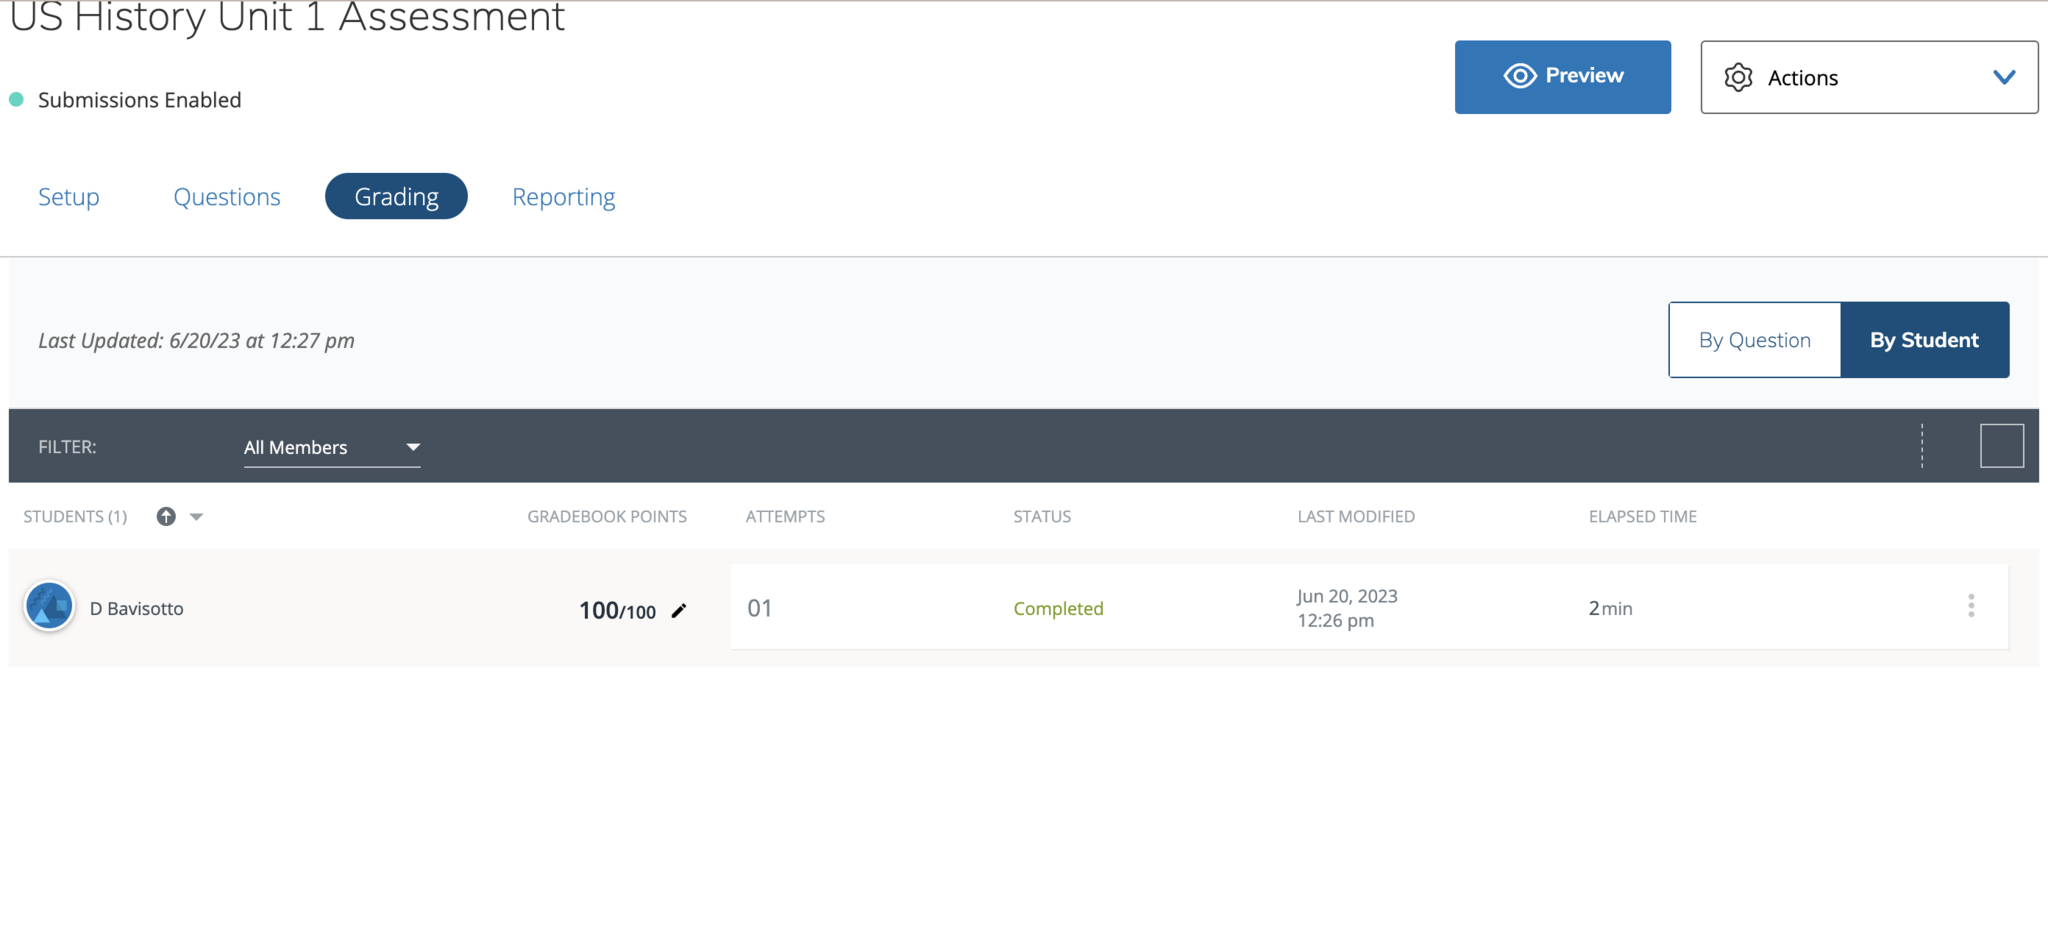The image size is (2048, 949).
Task: Go to the Setup tab
Action: coord(69,197)
